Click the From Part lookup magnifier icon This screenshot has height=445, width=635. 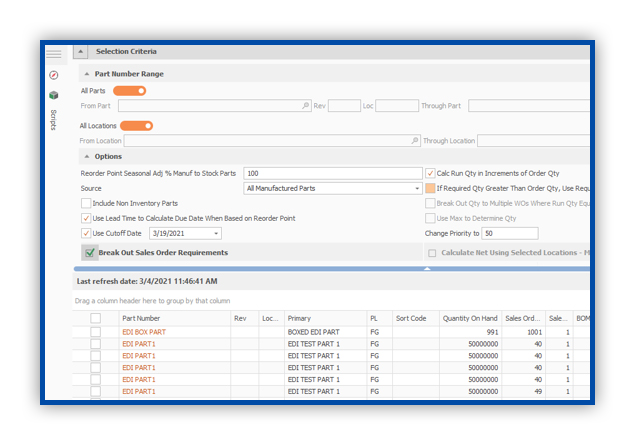306,106
